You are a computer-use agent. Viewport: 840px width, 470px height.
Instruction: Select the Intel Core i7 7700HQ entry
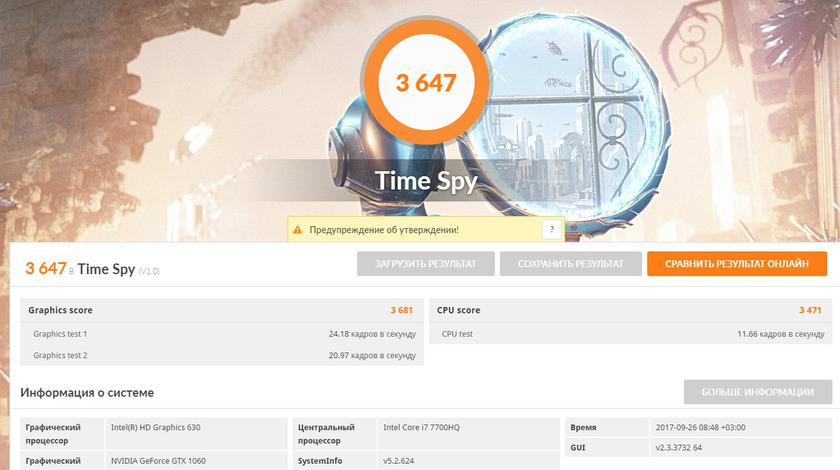coord(421,427)
